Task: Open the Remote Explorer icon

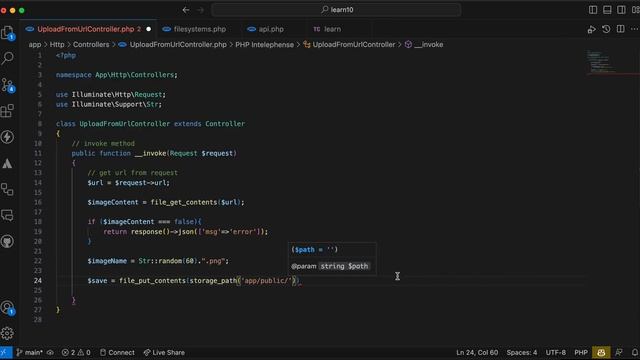Action: point(8,189)
